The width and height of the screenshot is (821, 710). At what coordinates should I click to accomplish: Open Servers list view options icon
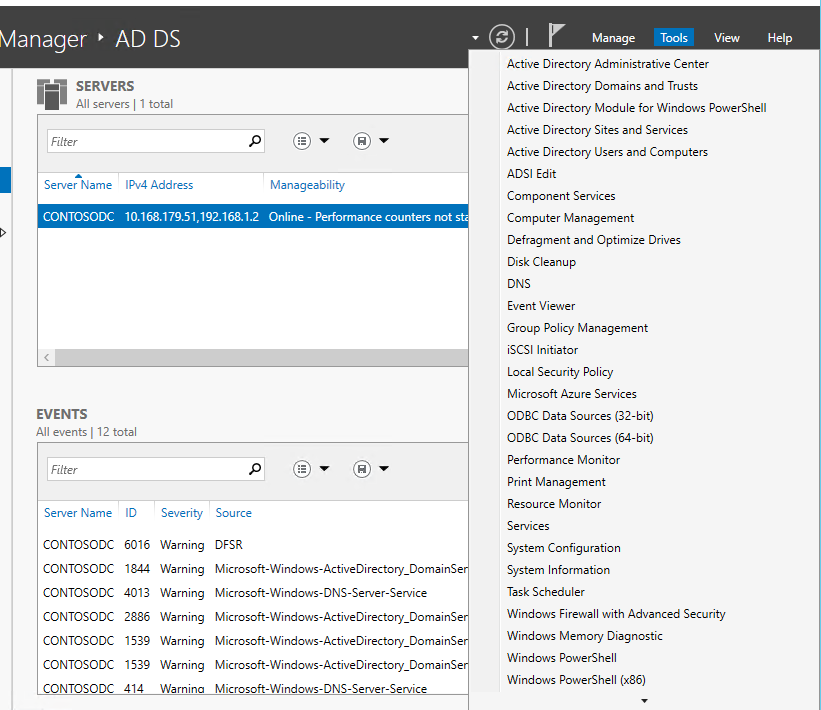pyautogui.click(x=302, y=141)
